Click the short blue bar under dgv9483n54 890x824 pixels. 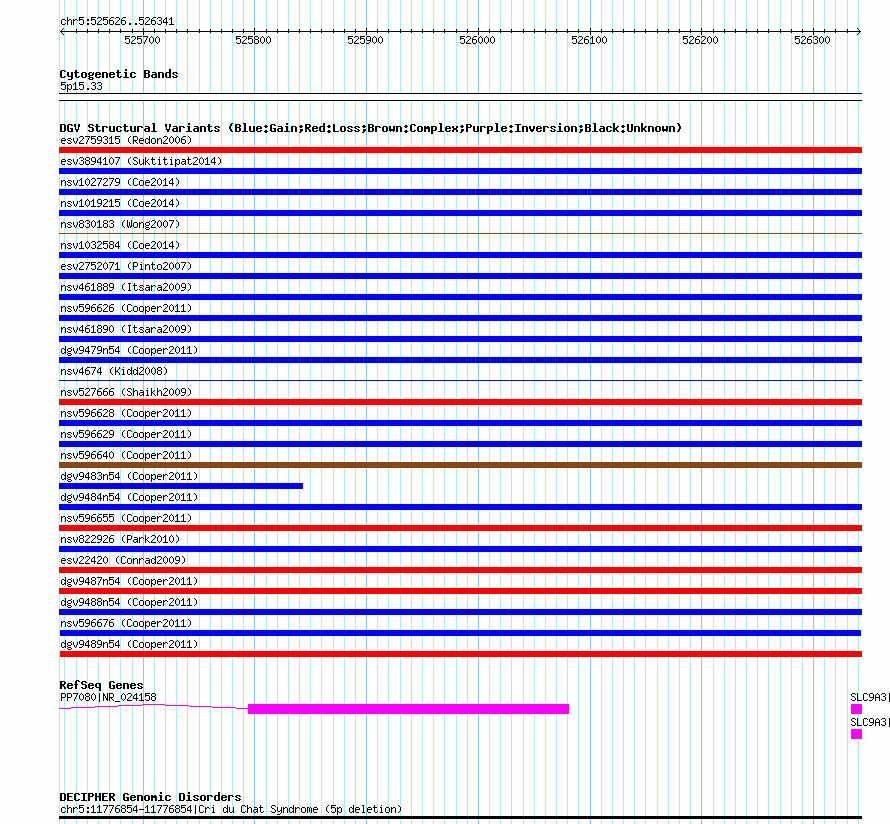181,486
